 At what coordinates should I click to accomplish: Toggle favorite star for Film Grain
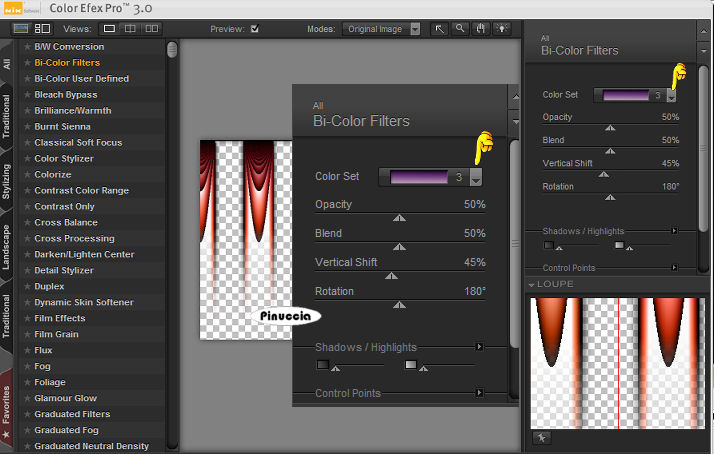(27, 334)
